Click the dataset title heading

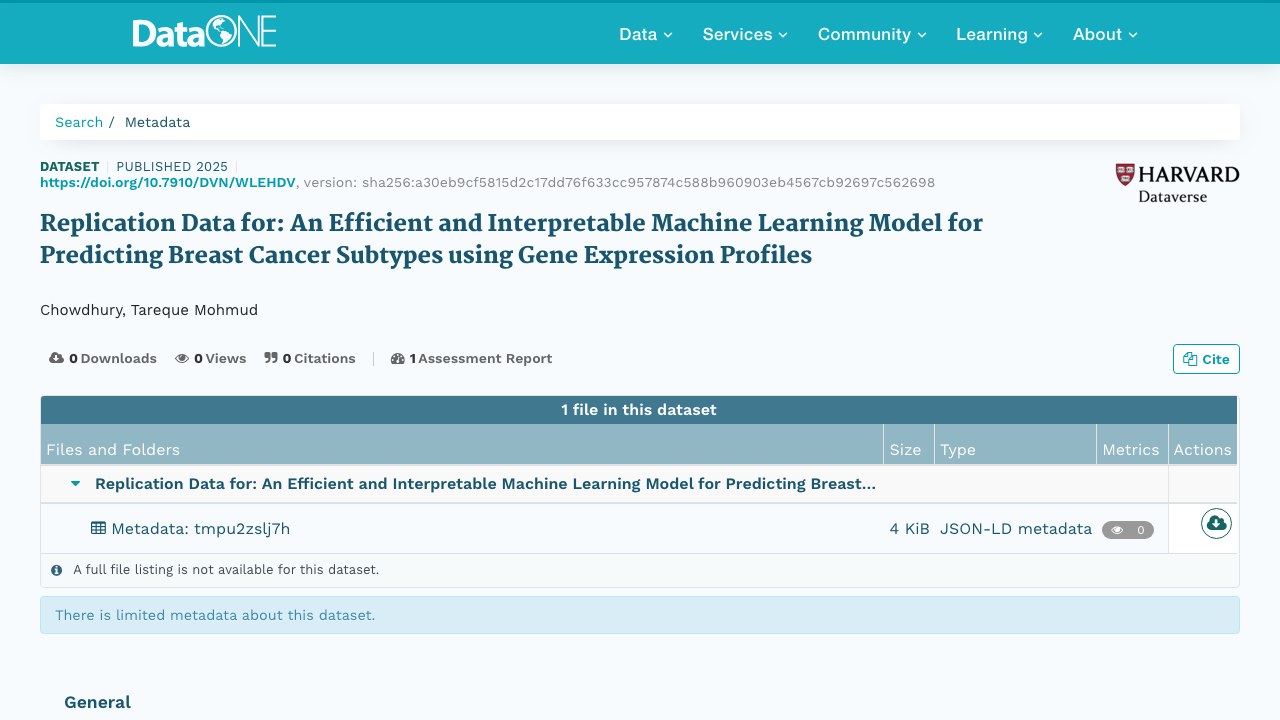[511, 239]
